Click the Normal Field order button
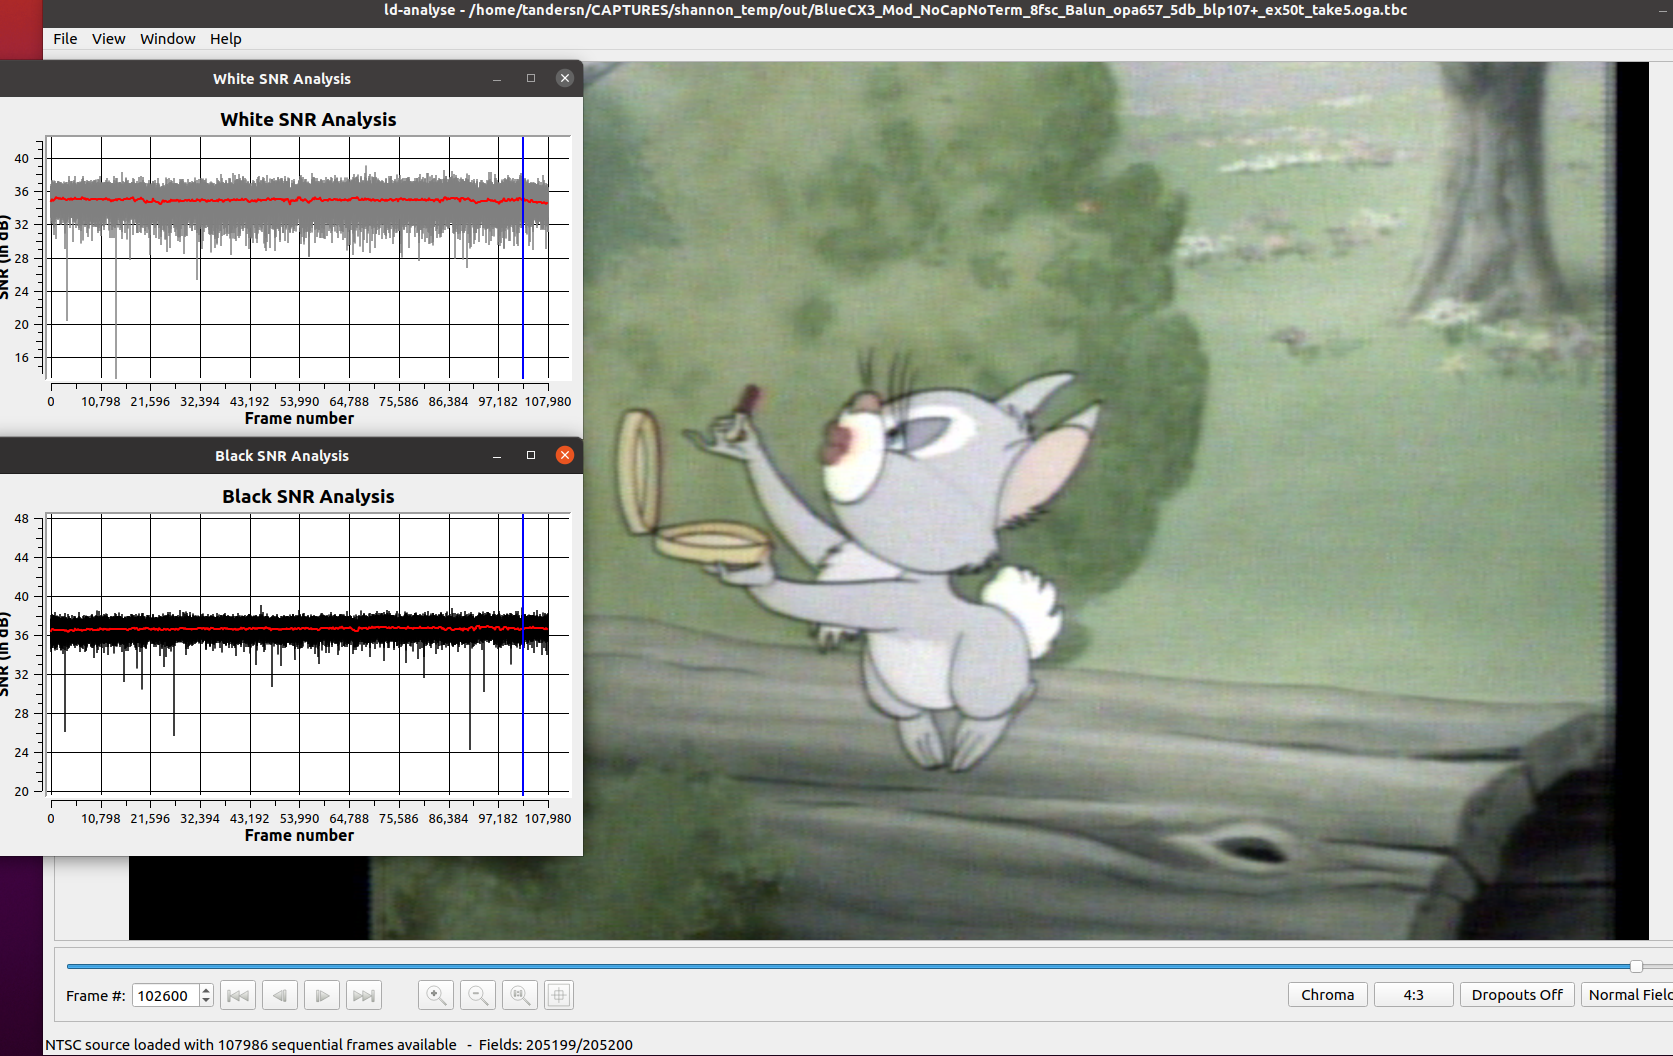Viewport: 1673px width, 1056px height. coord(1627,995)
